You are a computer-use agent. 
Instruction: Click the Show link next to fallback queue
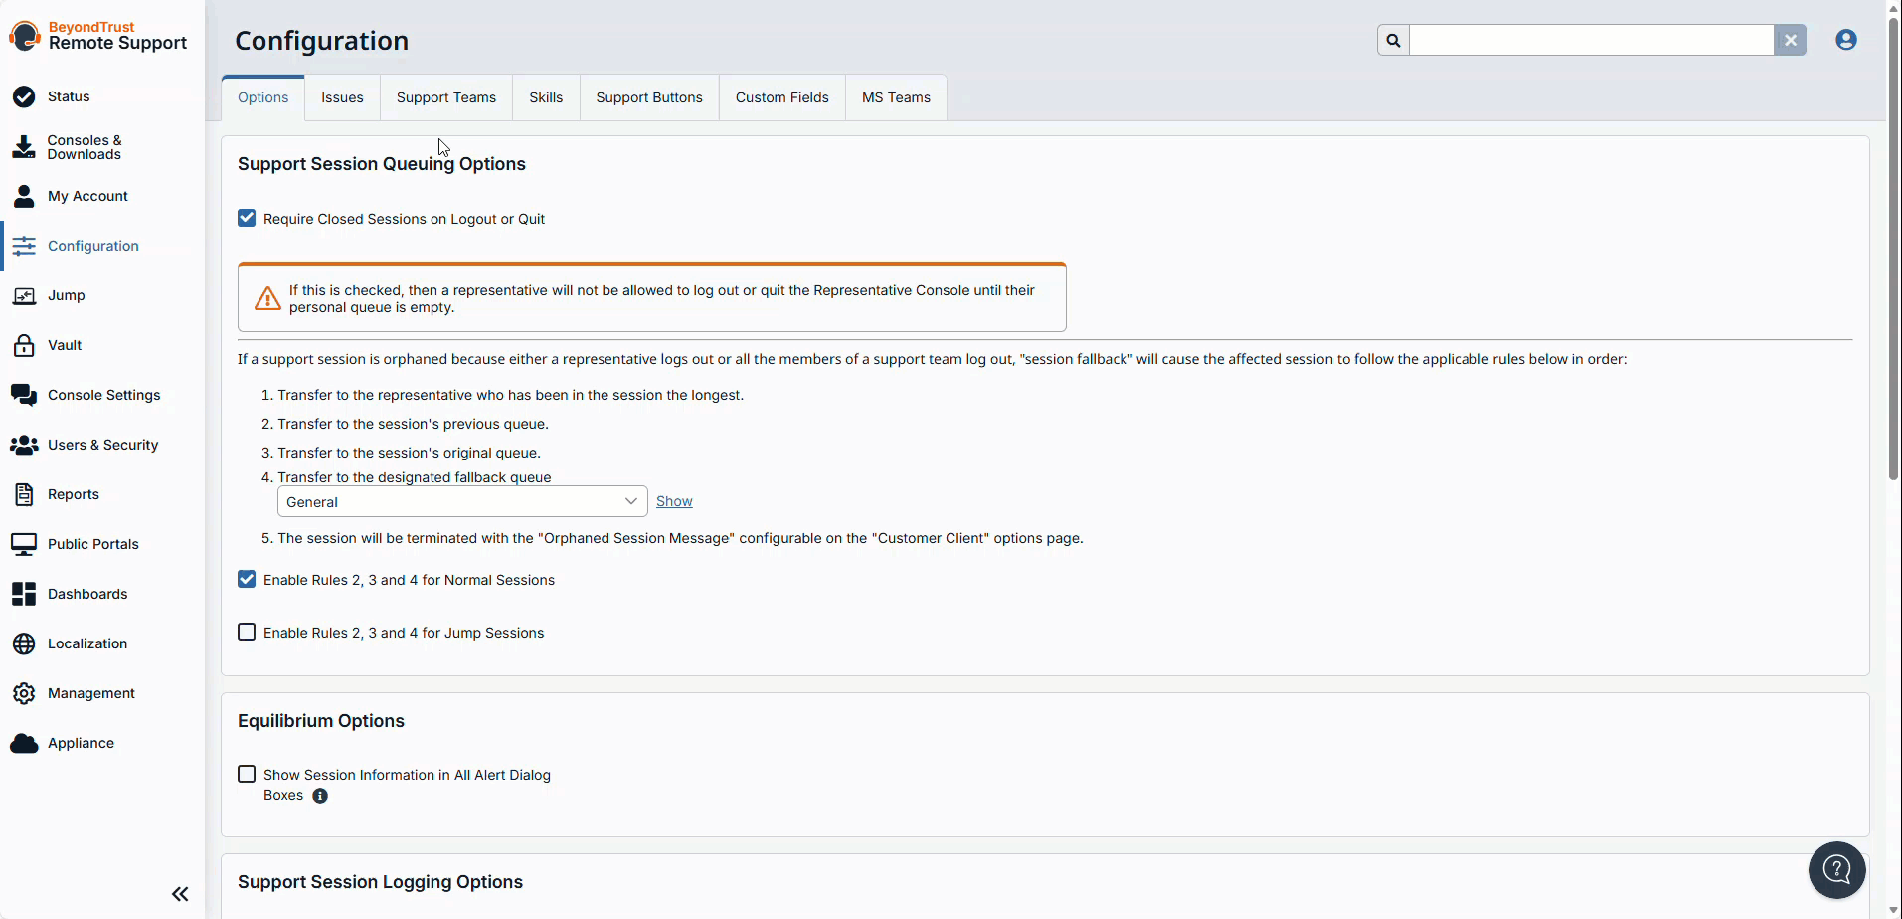click(674, 501)
